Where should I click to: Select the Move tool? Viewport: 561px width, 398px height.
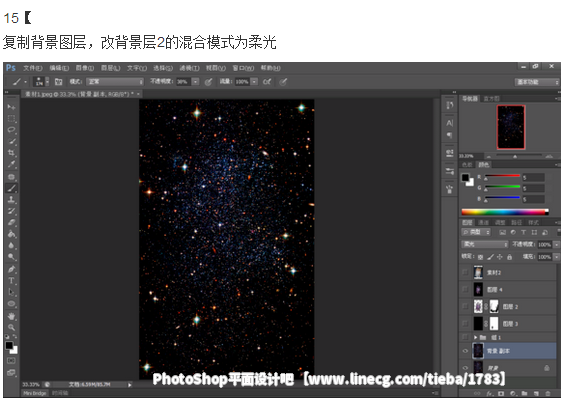click(x=11, y=107)
